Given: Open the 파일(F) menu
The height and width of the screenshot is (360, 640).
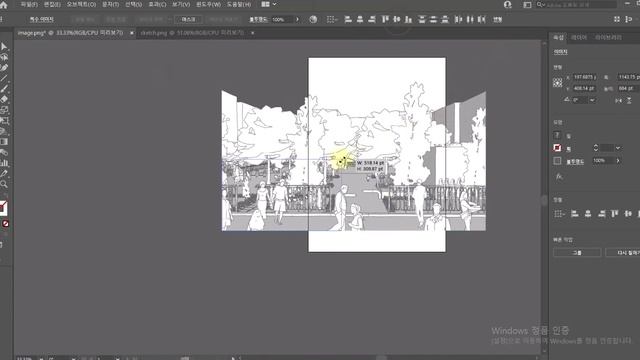Looking at the screenshot, I should [x=29, y=4].
